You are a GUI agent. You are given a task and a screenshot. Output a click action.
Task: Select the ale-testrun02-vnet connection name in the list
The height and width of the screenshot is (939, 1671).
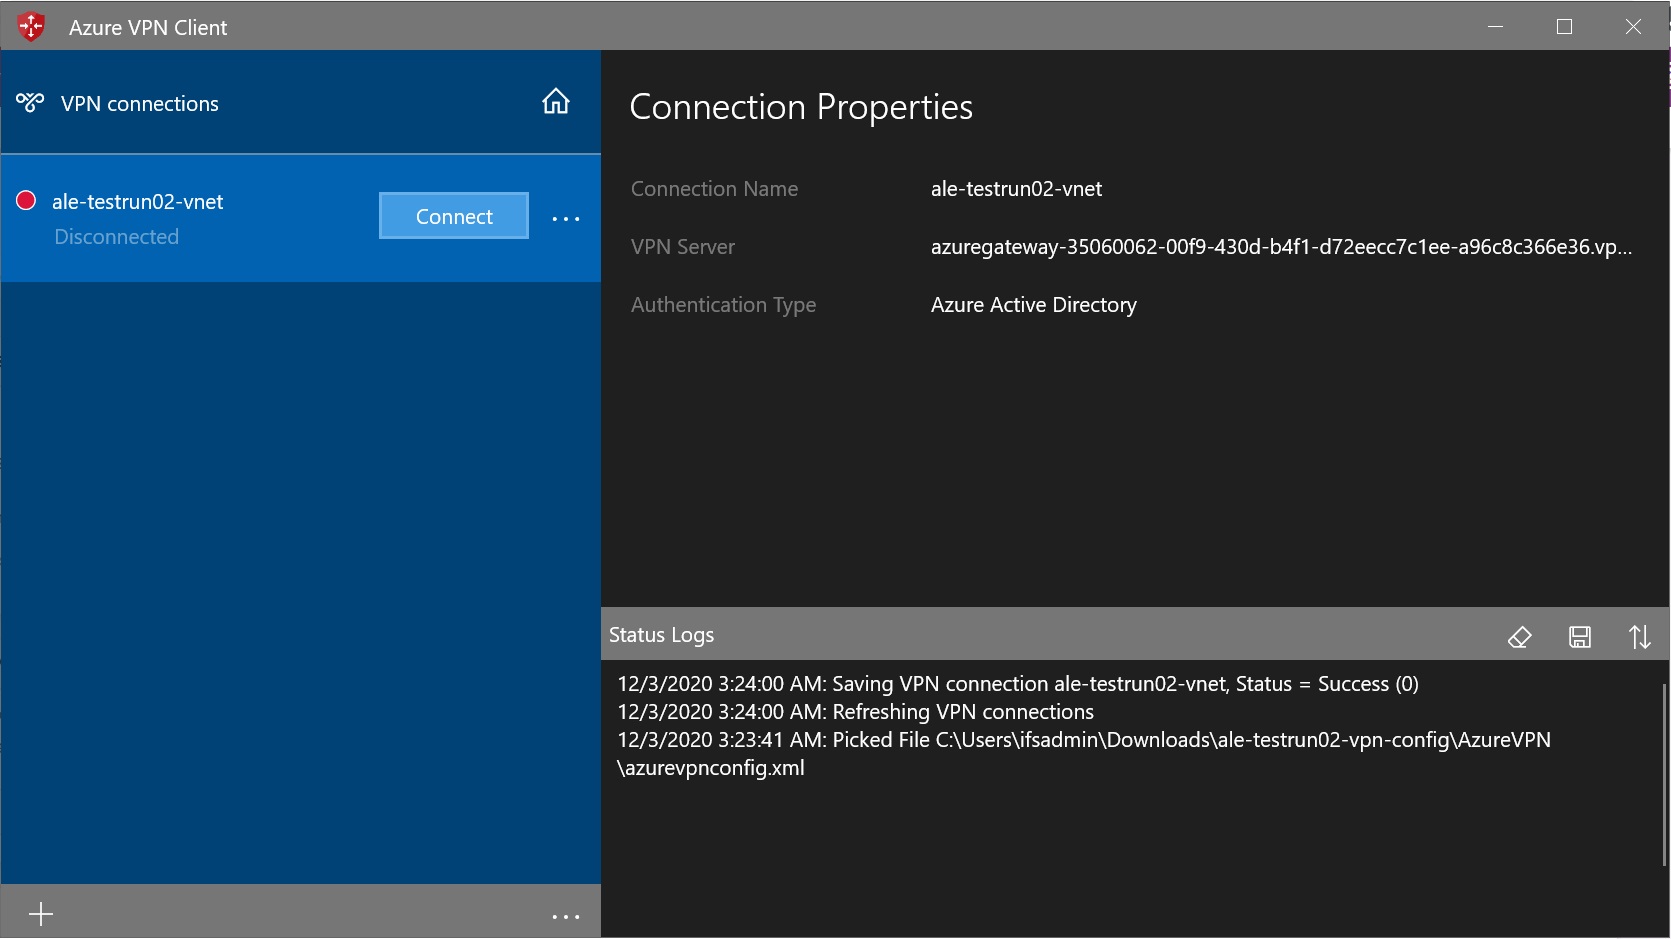(138, 201)
